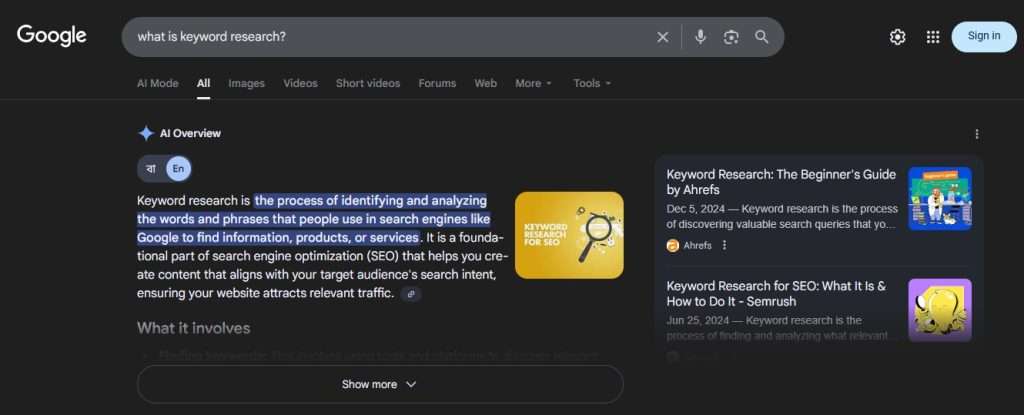Open the Short videos tab
1024x415 pixels.
(x=368, y=83)
